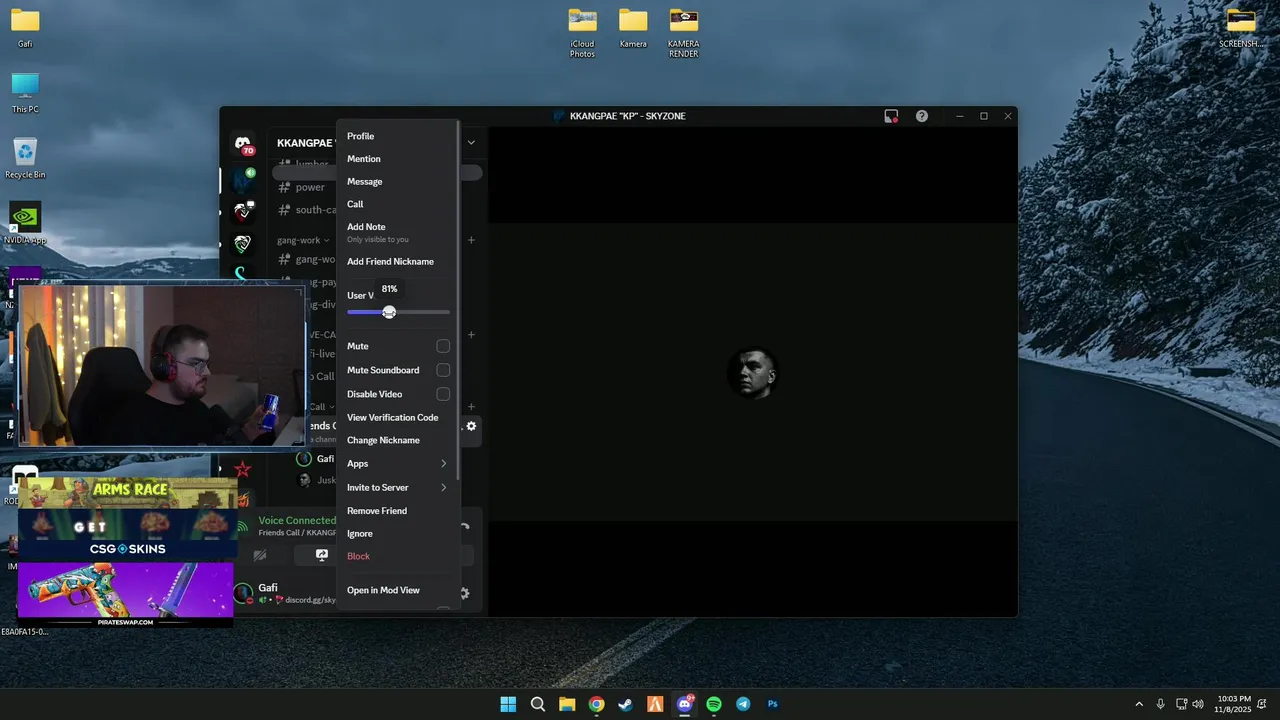Open the red star server icon
This screenshot has width=1280, height=720.
[x=243, y=469]
